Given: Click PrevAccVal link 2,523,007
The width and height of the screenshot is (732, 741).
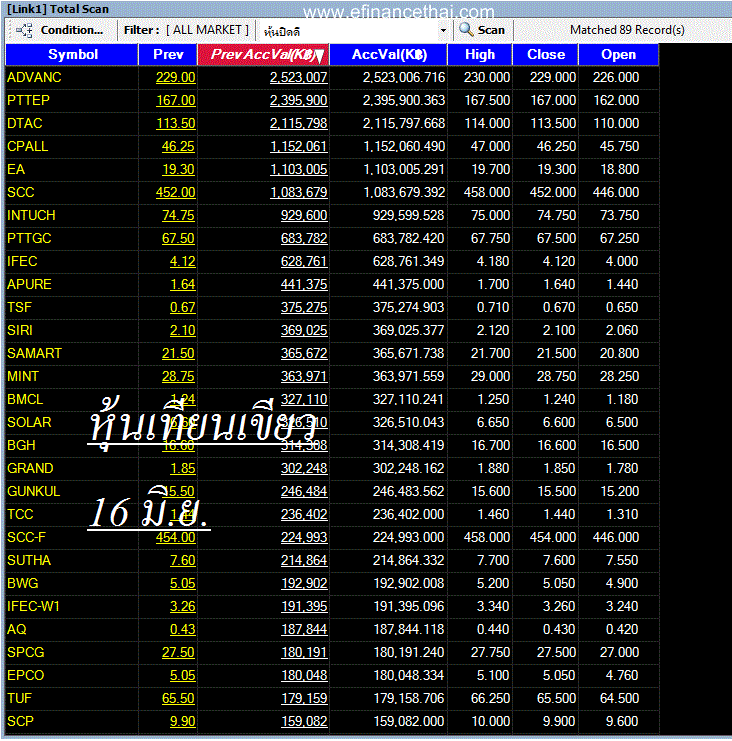Looking at the screenshot, I should point(298,78).
